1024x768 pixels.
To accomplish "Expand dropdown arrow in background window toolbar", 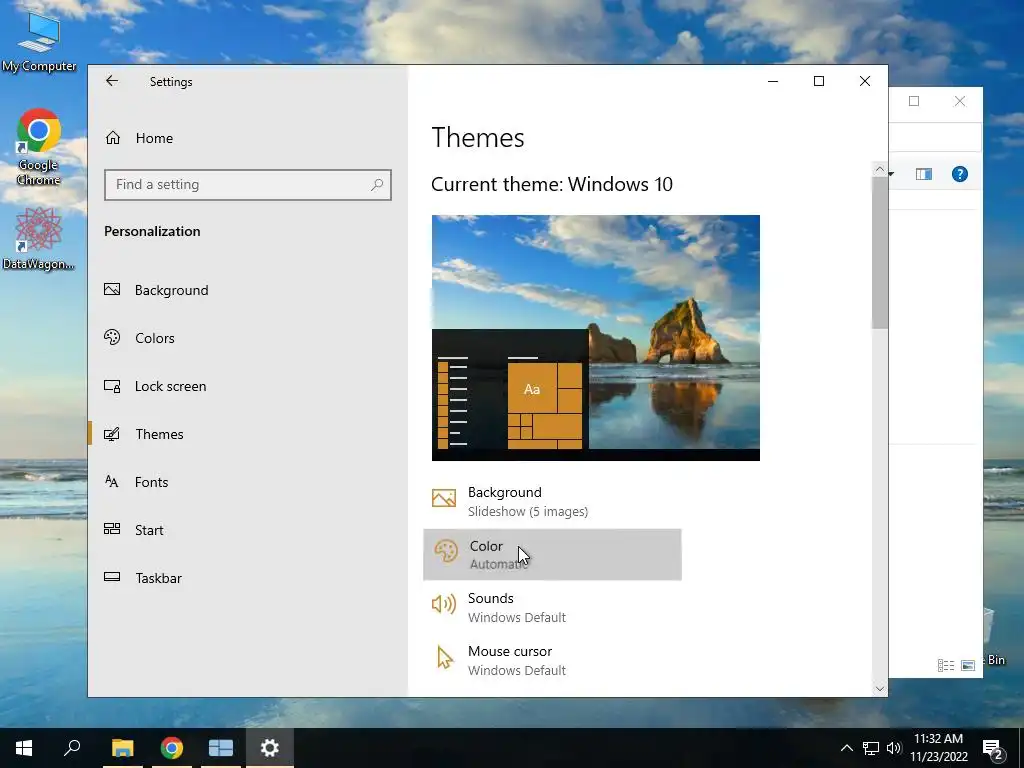I will 891,174.
